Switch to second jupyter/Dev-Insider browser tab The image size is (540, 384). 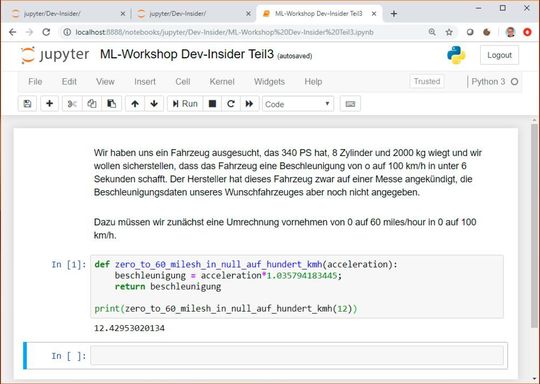pyautogui.click(x=193, y=14)
